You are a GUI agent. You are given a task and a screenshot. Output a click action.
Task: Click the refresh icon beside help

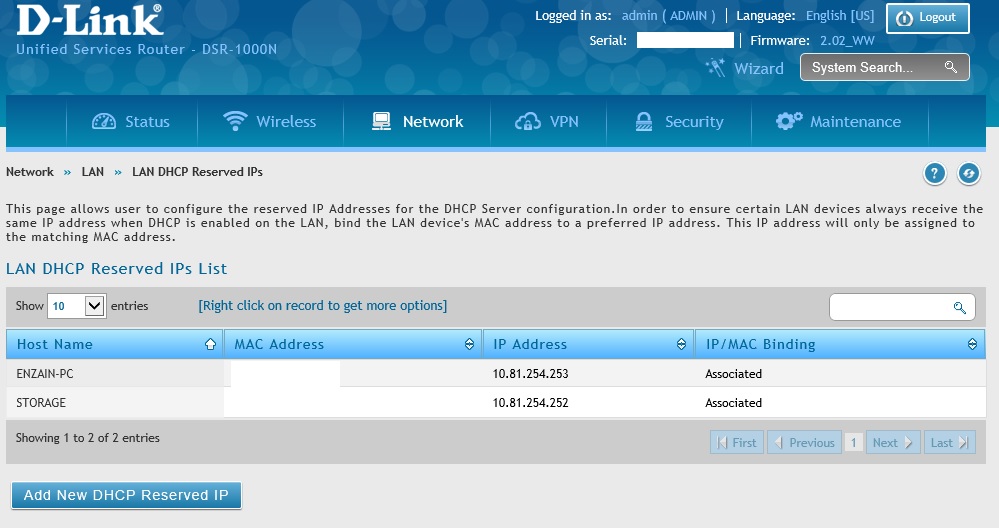(968, 174)
